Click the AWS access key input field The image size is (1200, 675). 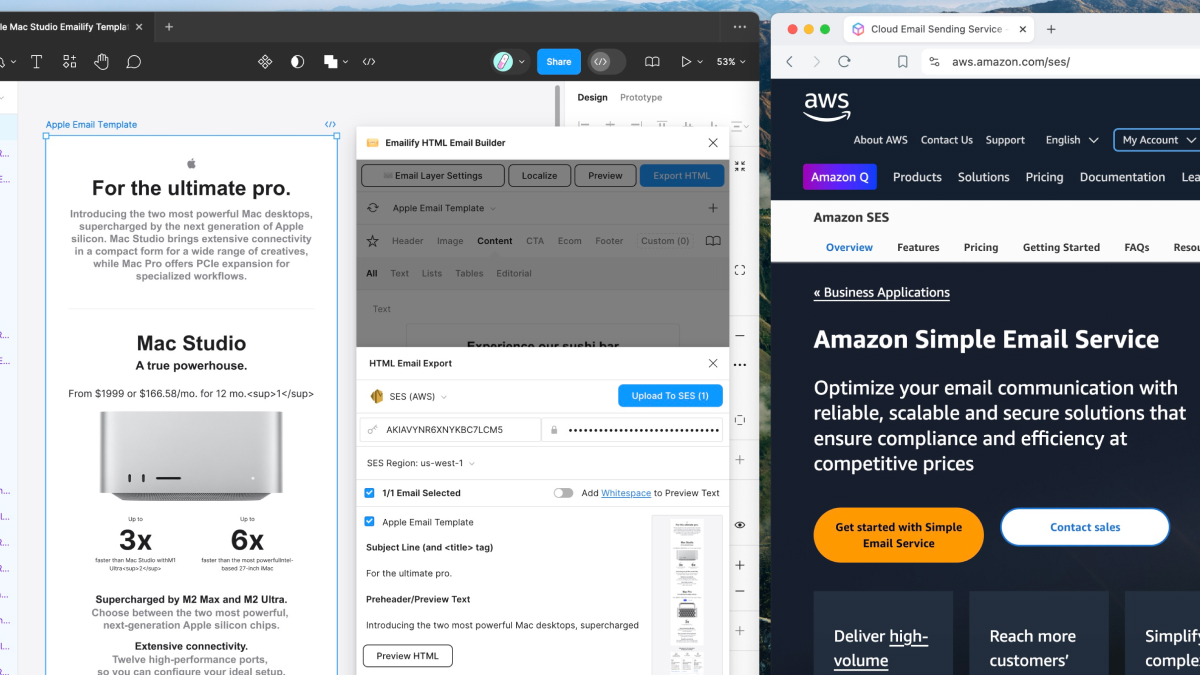449,430
